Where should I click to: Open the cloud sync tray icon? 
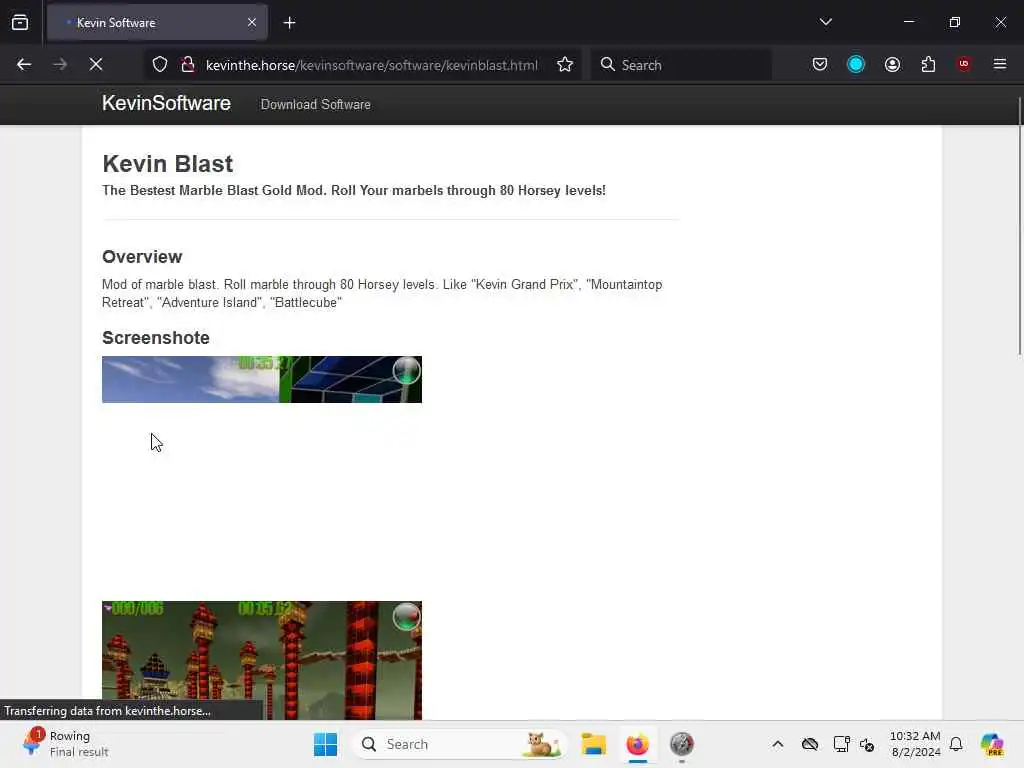pyautogui.click(x=810, y=744)
